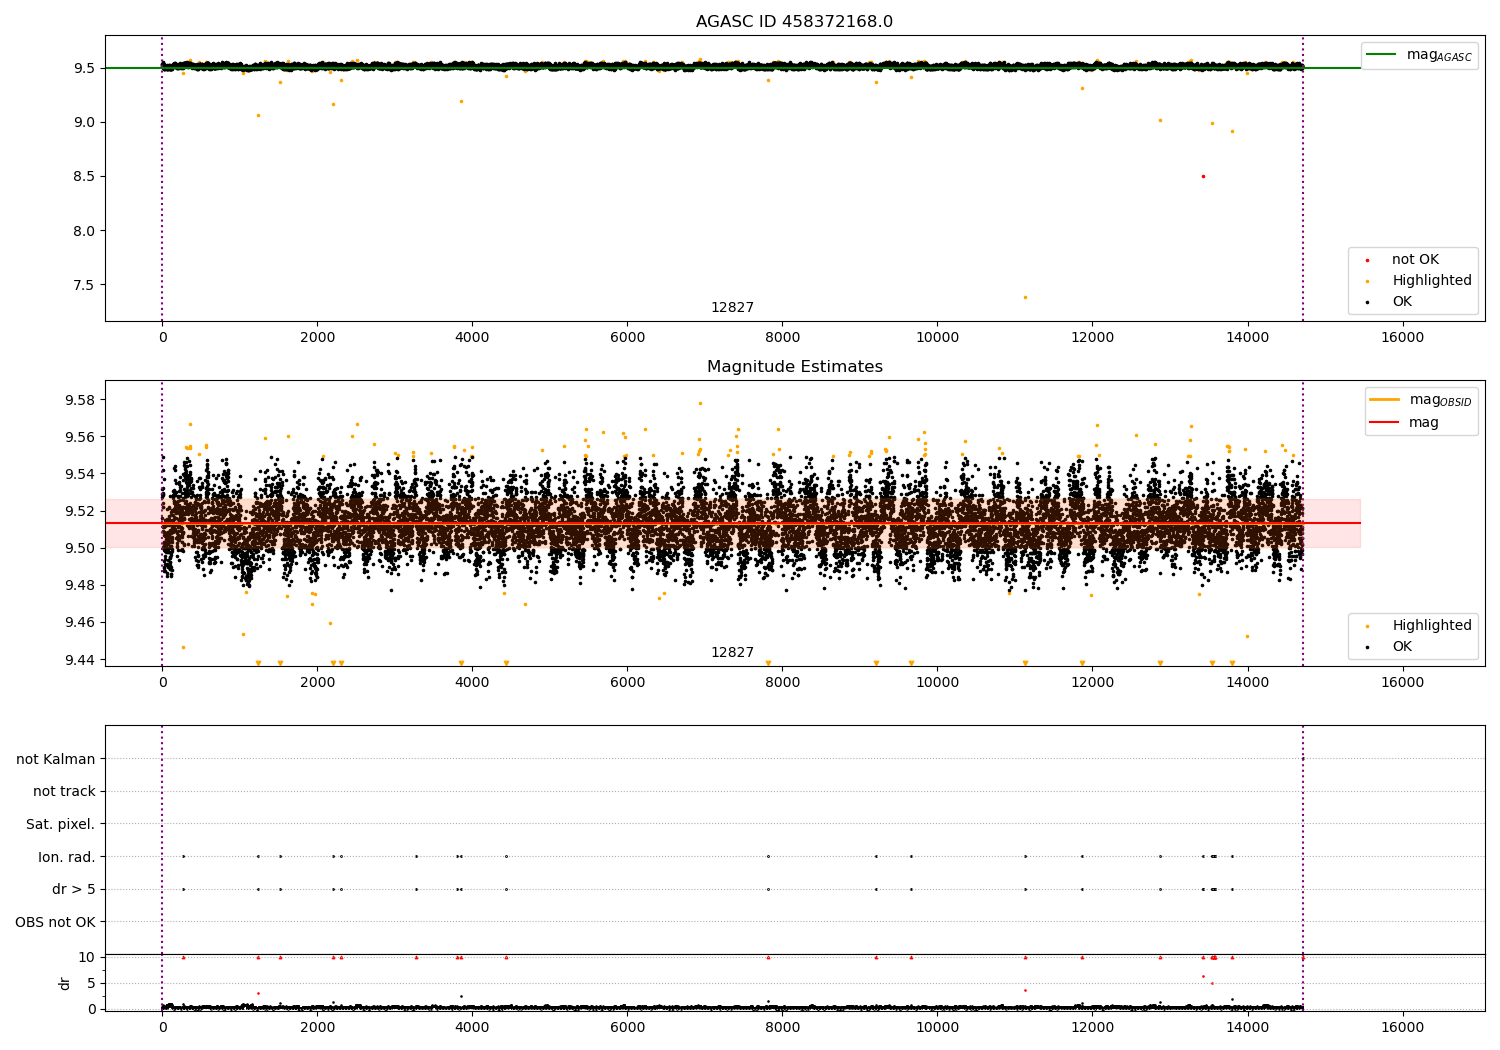
Task: Click the 'Magnitude Estimates' subplot title
Action: tap(794, 367)
